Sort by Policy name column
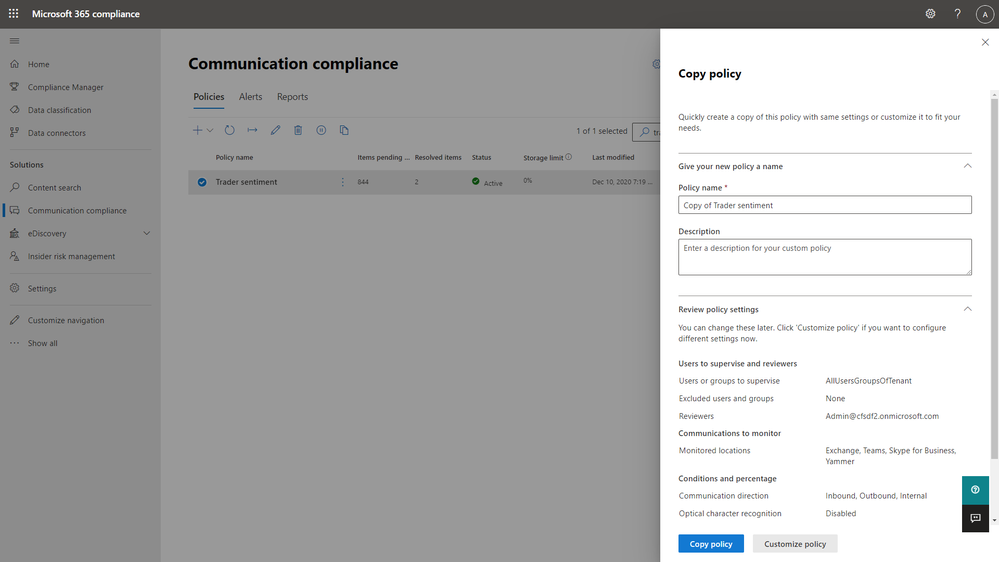 pyautogui.click(x=234, y=157)
